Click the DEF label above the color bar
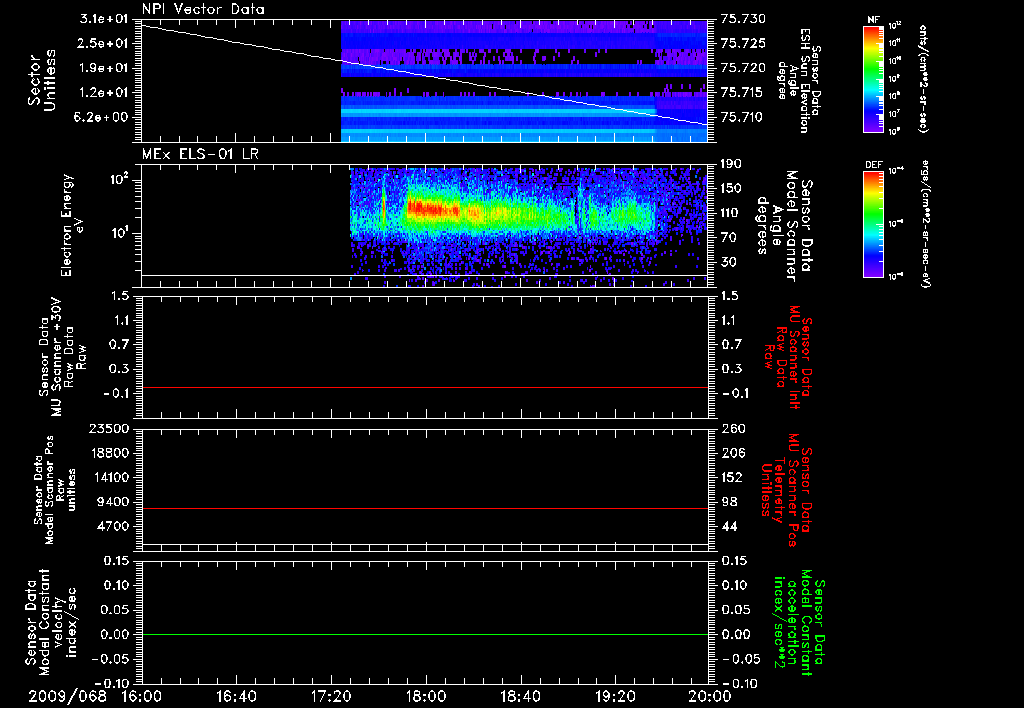The image size is (1024, 708). [x=874, y=165]
